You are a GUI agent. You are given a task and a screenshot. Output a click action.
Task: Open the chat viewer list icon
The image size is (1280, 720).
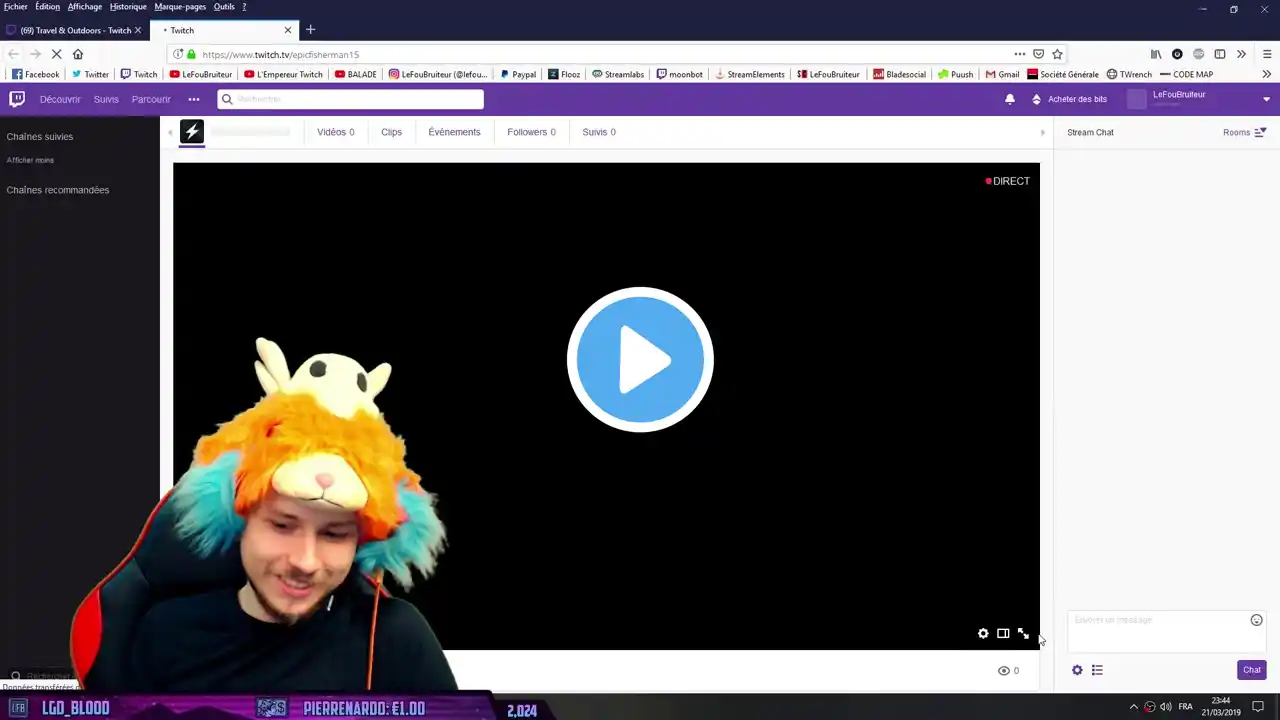[x=1097, y=670]
